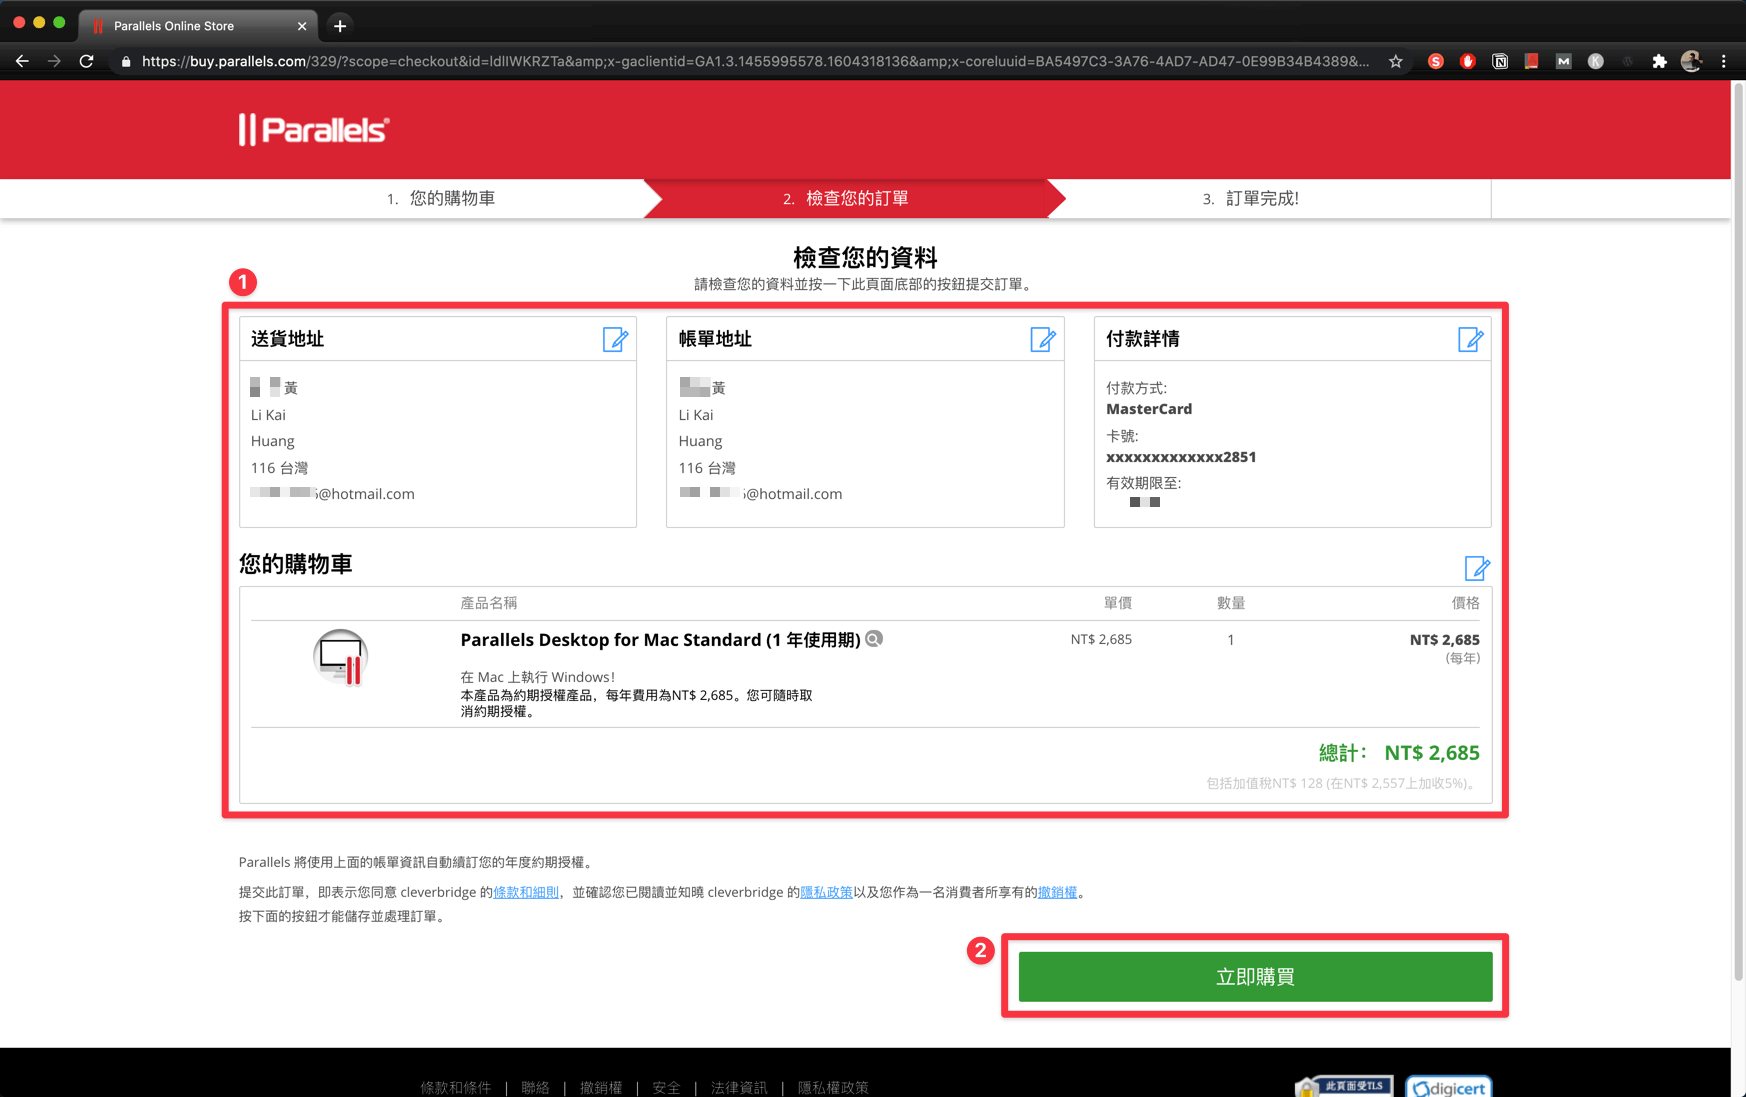Open footer link 法律資訊
The height and width of the screenshot is (1097, 1746).
tap(739, 1087)
